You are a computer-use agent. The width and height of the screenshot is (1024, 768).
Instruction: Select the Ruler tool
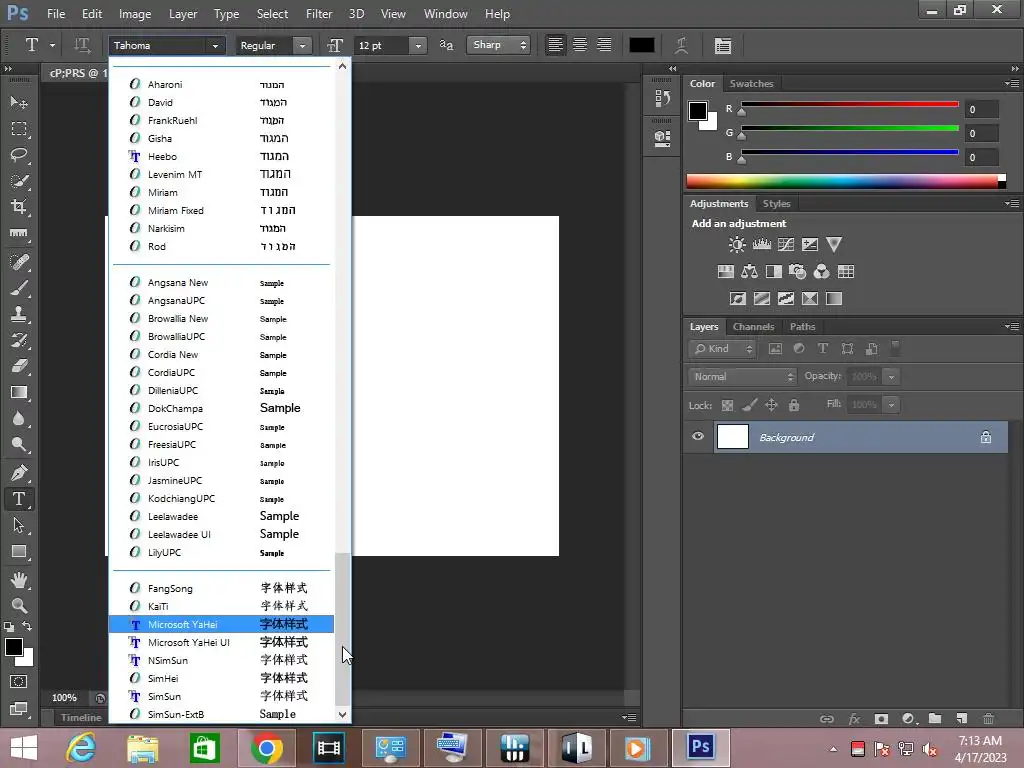click(x=19, y=233)
